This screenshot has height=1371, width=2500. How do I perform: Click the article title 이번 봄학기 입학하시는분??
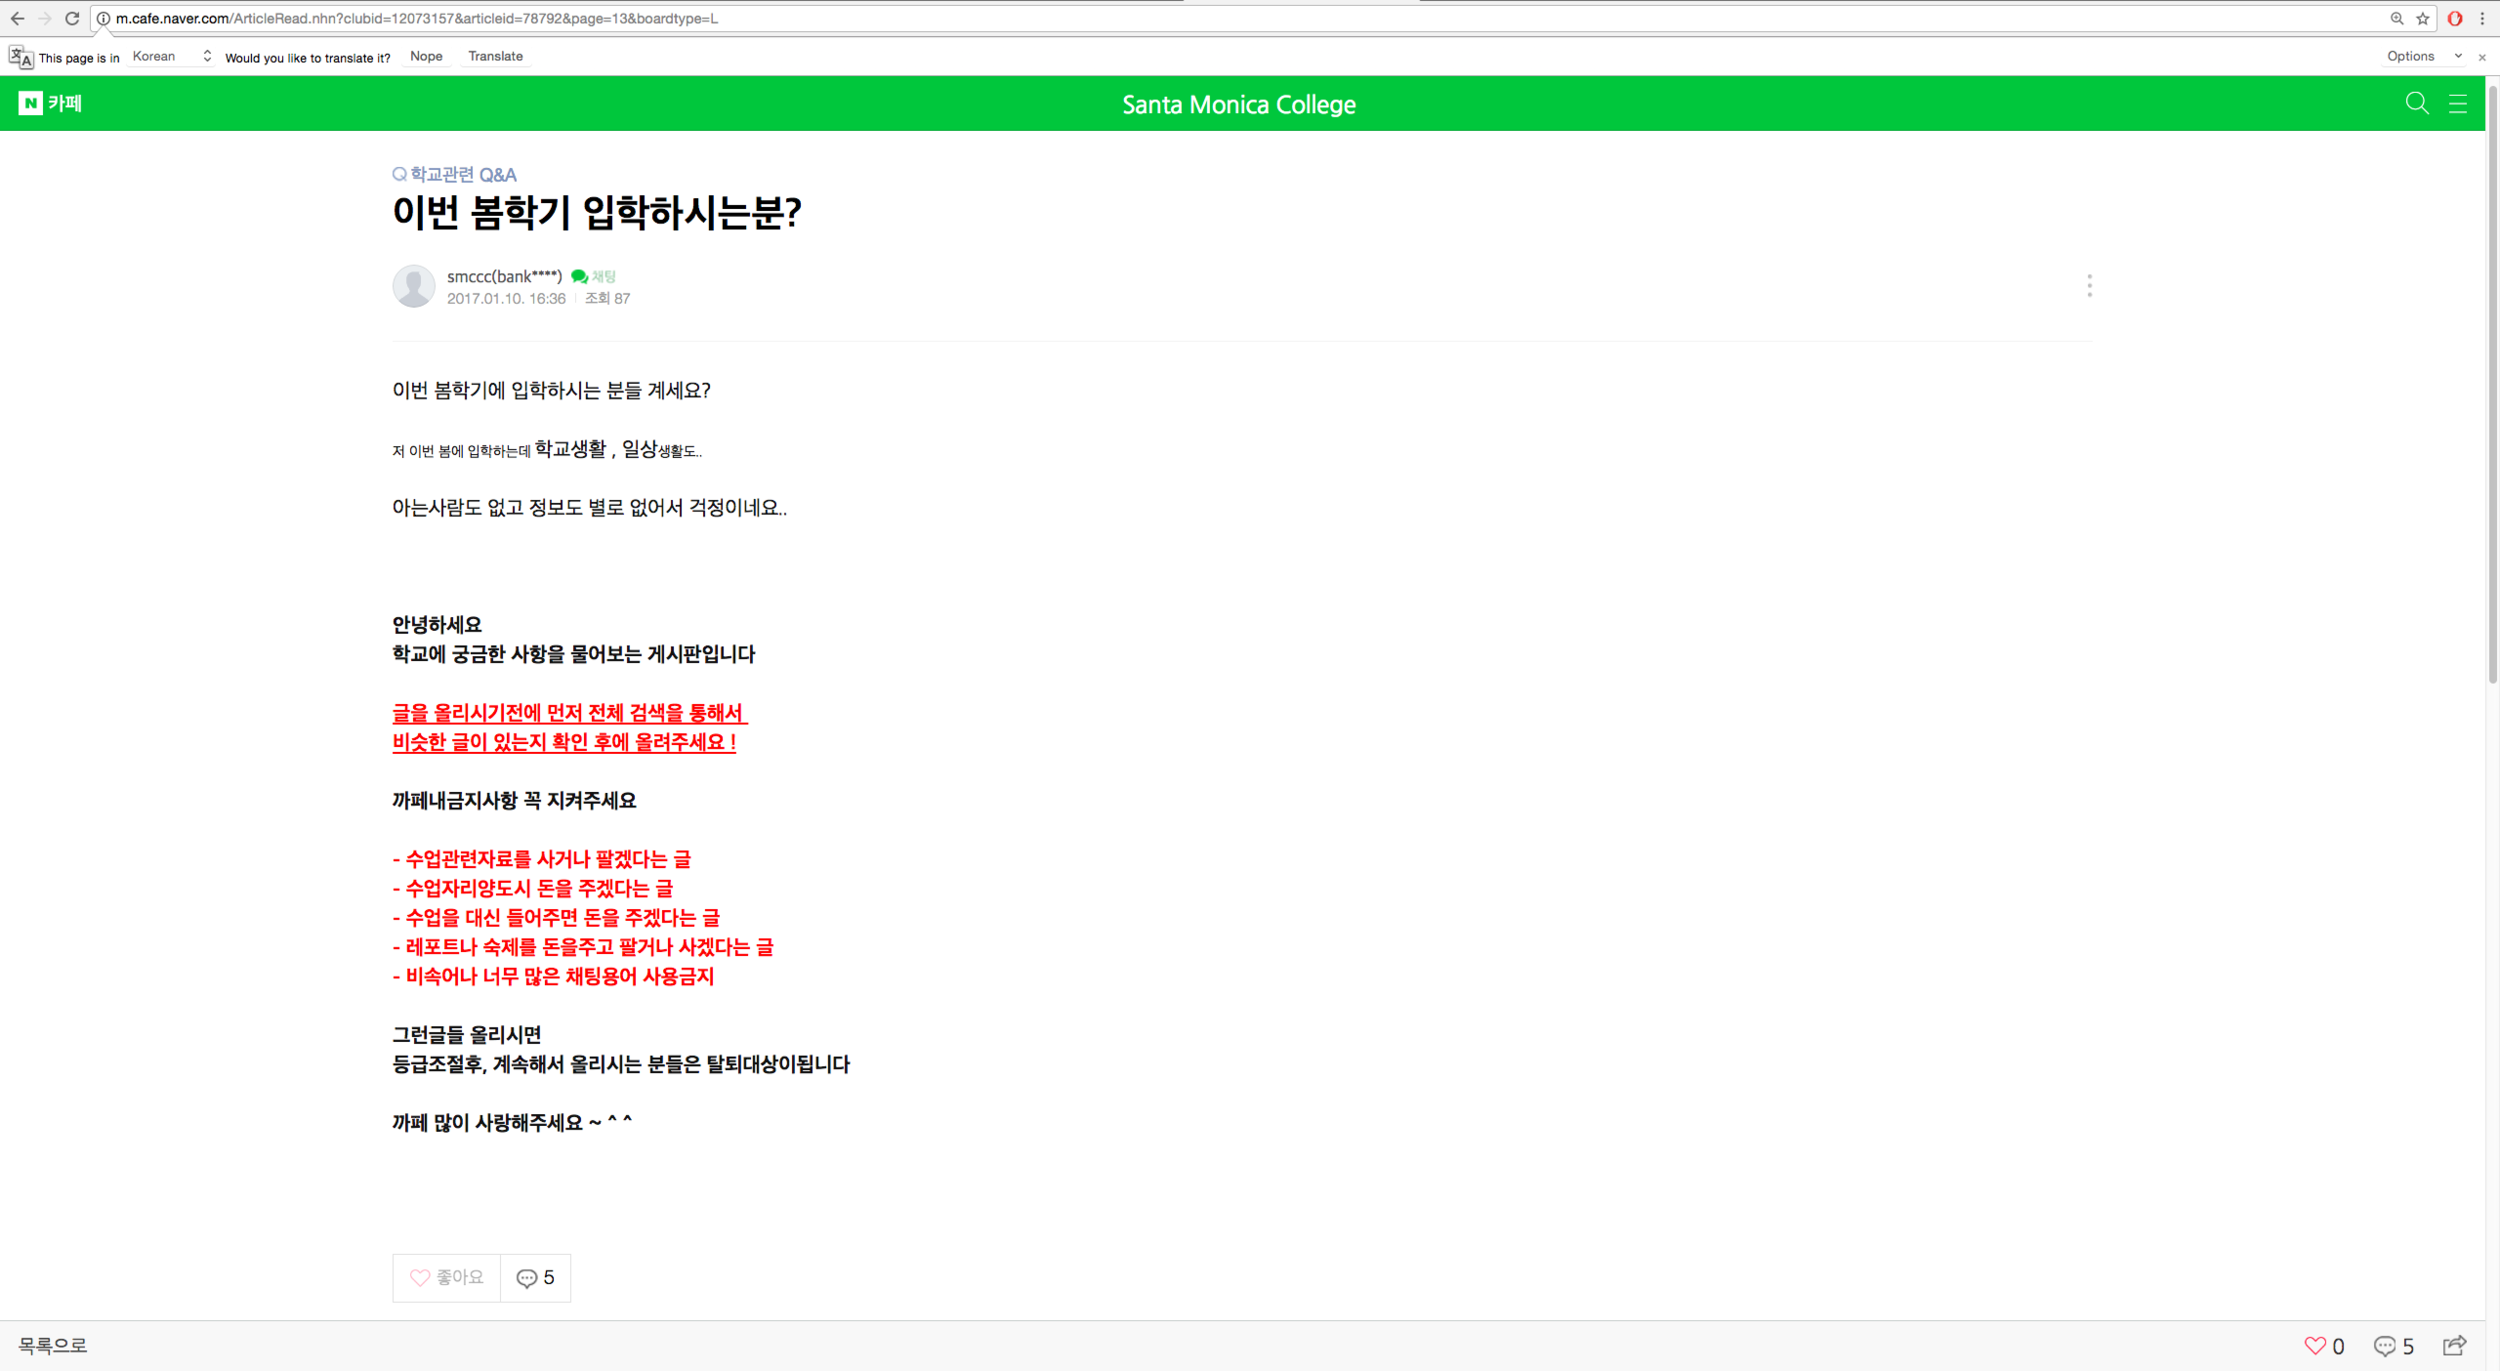[597, 213]
